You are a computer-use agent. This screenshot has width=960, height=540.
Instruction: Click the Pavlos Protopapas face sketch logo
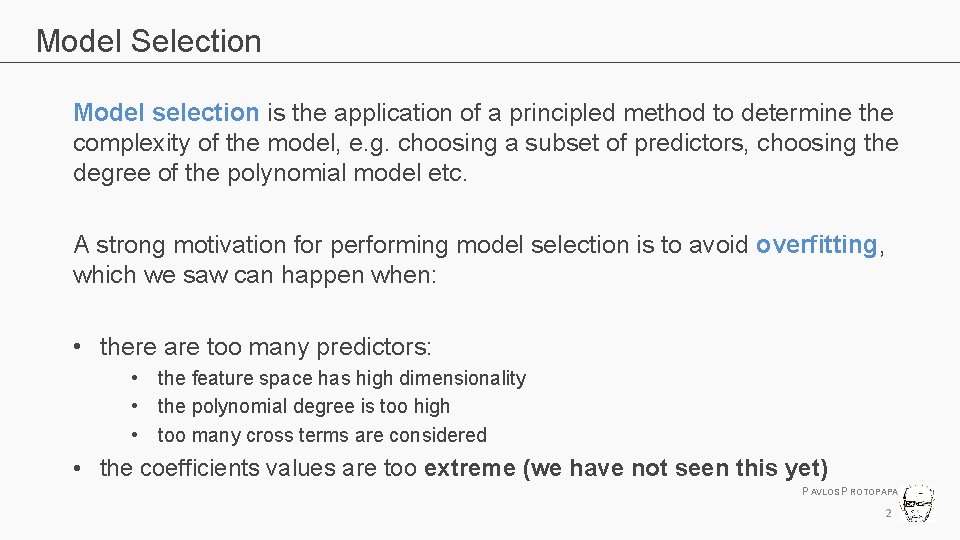[x=917, y=503]
